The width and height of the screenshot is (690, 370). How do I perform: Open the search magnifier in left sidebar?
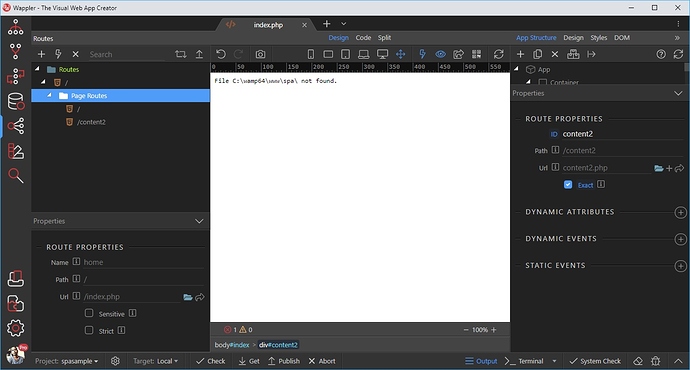15,176
